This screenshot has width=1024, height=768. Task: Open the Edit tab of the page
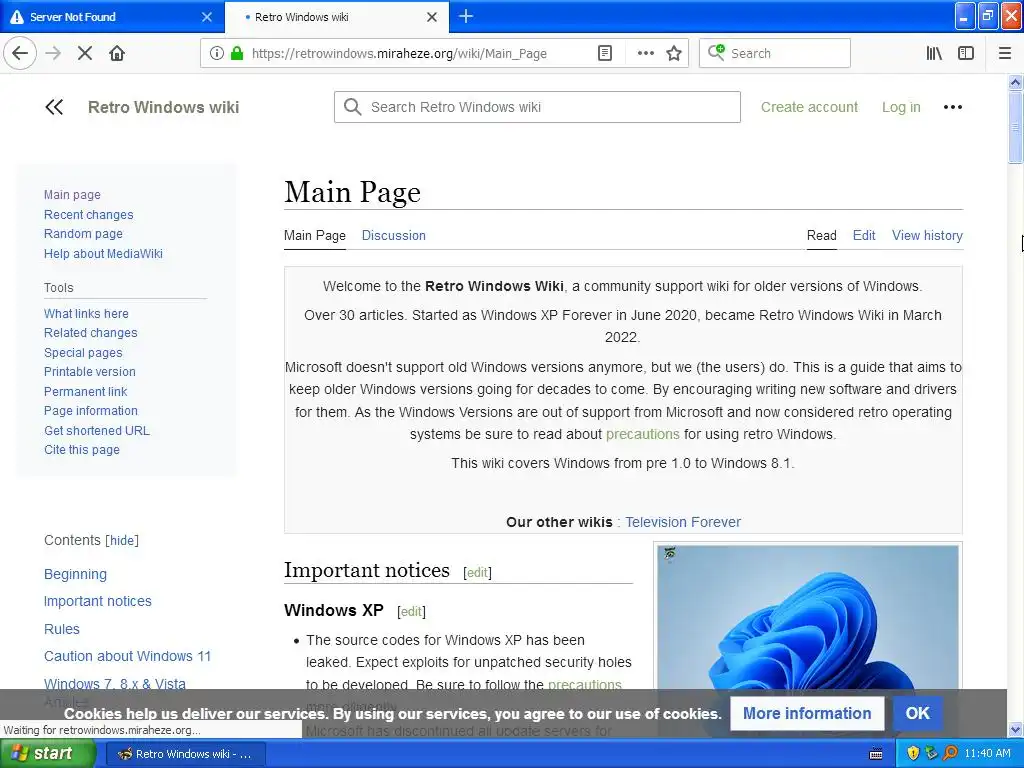(x=864, y=235)
